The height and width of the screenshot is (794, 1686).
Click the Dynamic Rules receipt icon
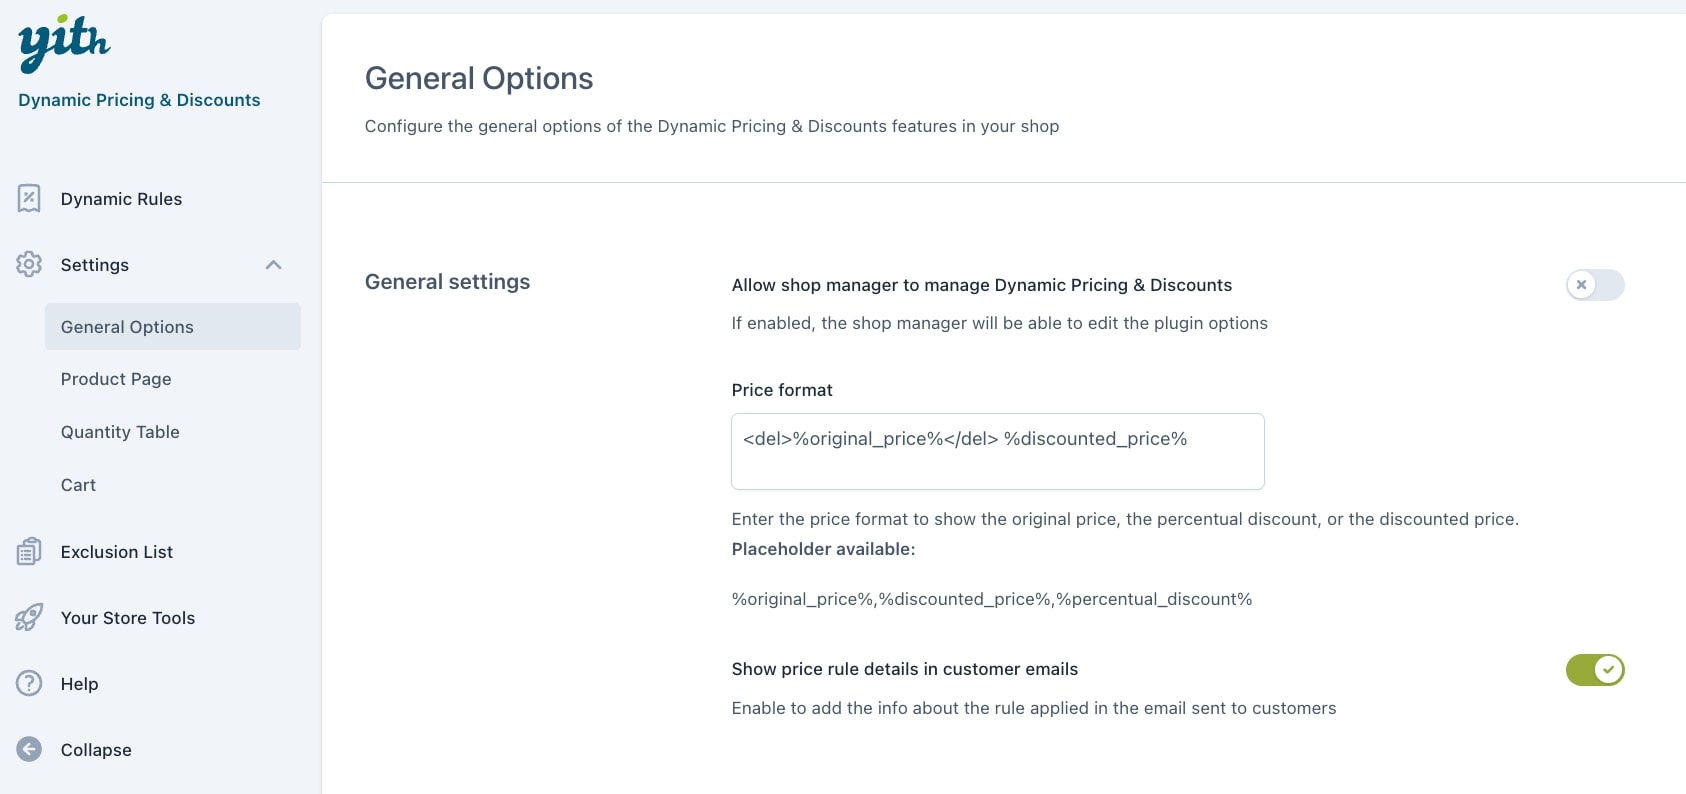(x=29, y=198)
